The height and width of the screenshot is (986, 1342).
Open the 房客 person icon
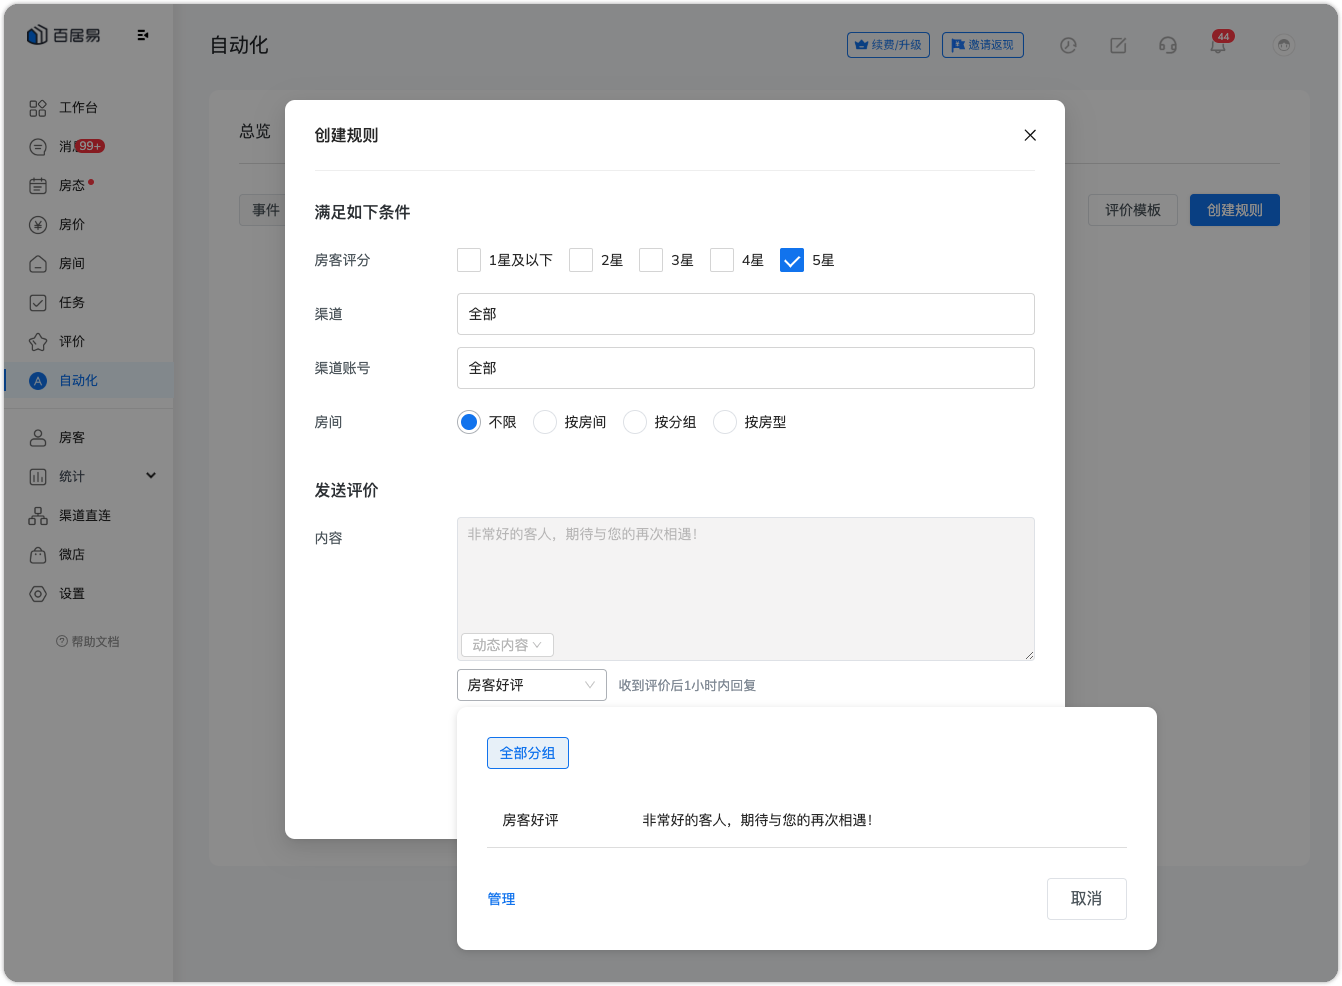pyautogui.click(x=38, y=438)
